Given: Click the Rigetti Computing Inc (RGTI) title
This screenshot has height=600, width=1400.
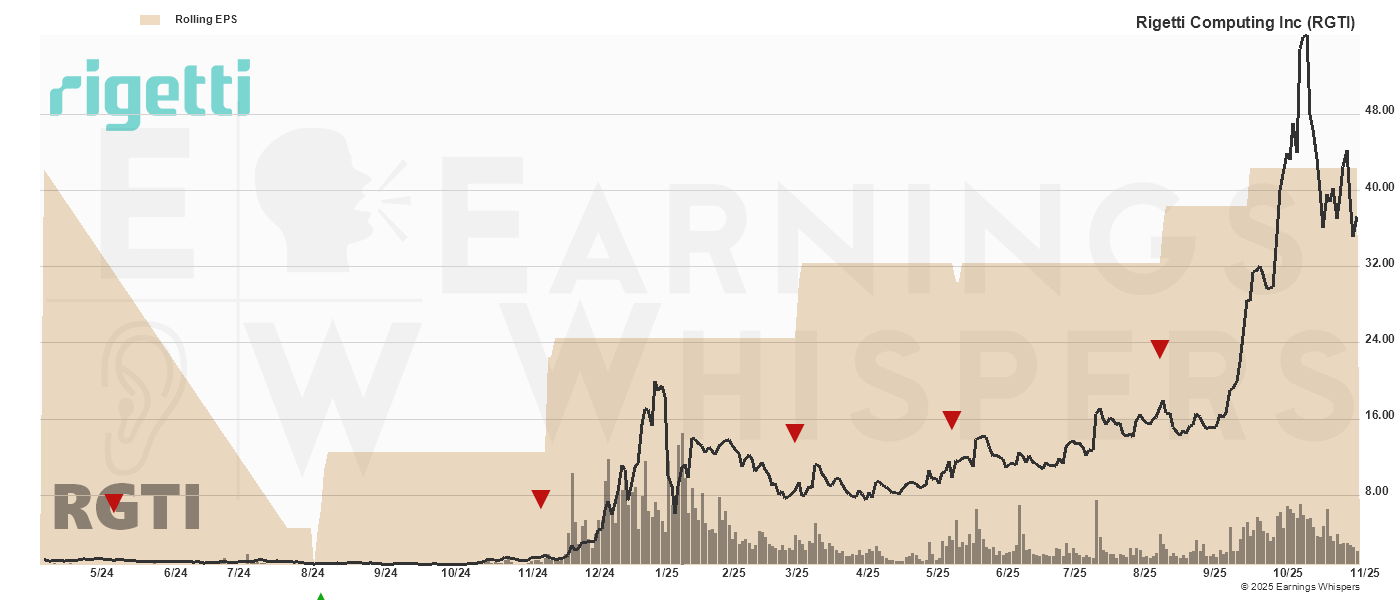Looking at the screenshot, I should [x=1245, y=22].
